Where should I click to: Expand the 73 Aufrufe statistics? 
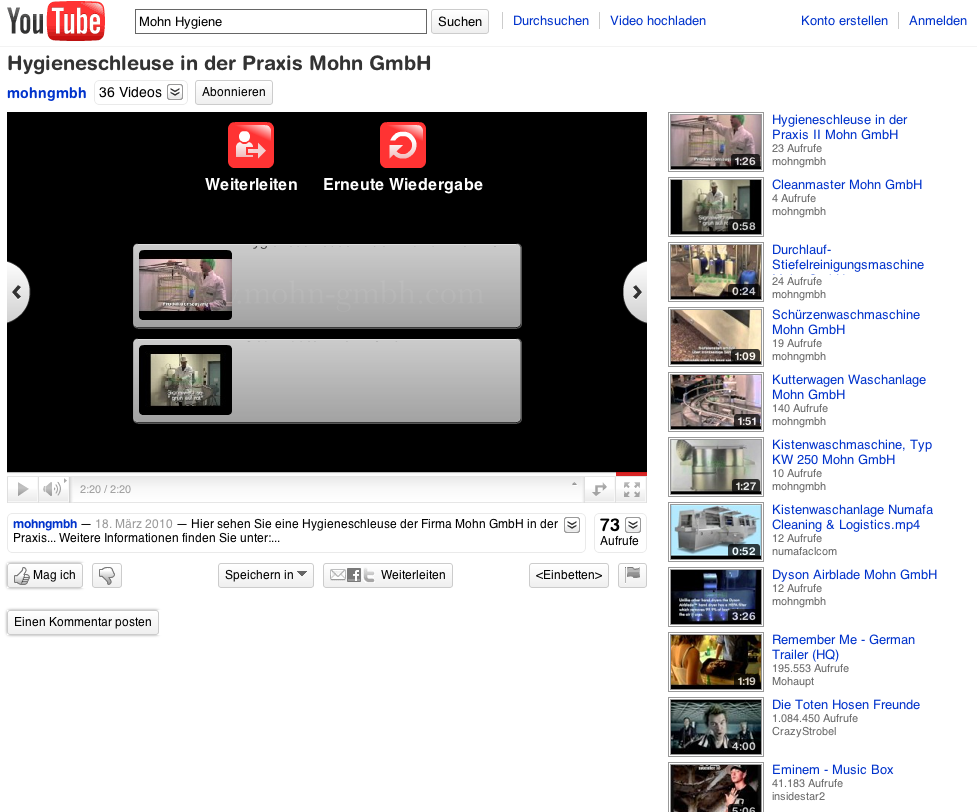click(x=632, y=525)
